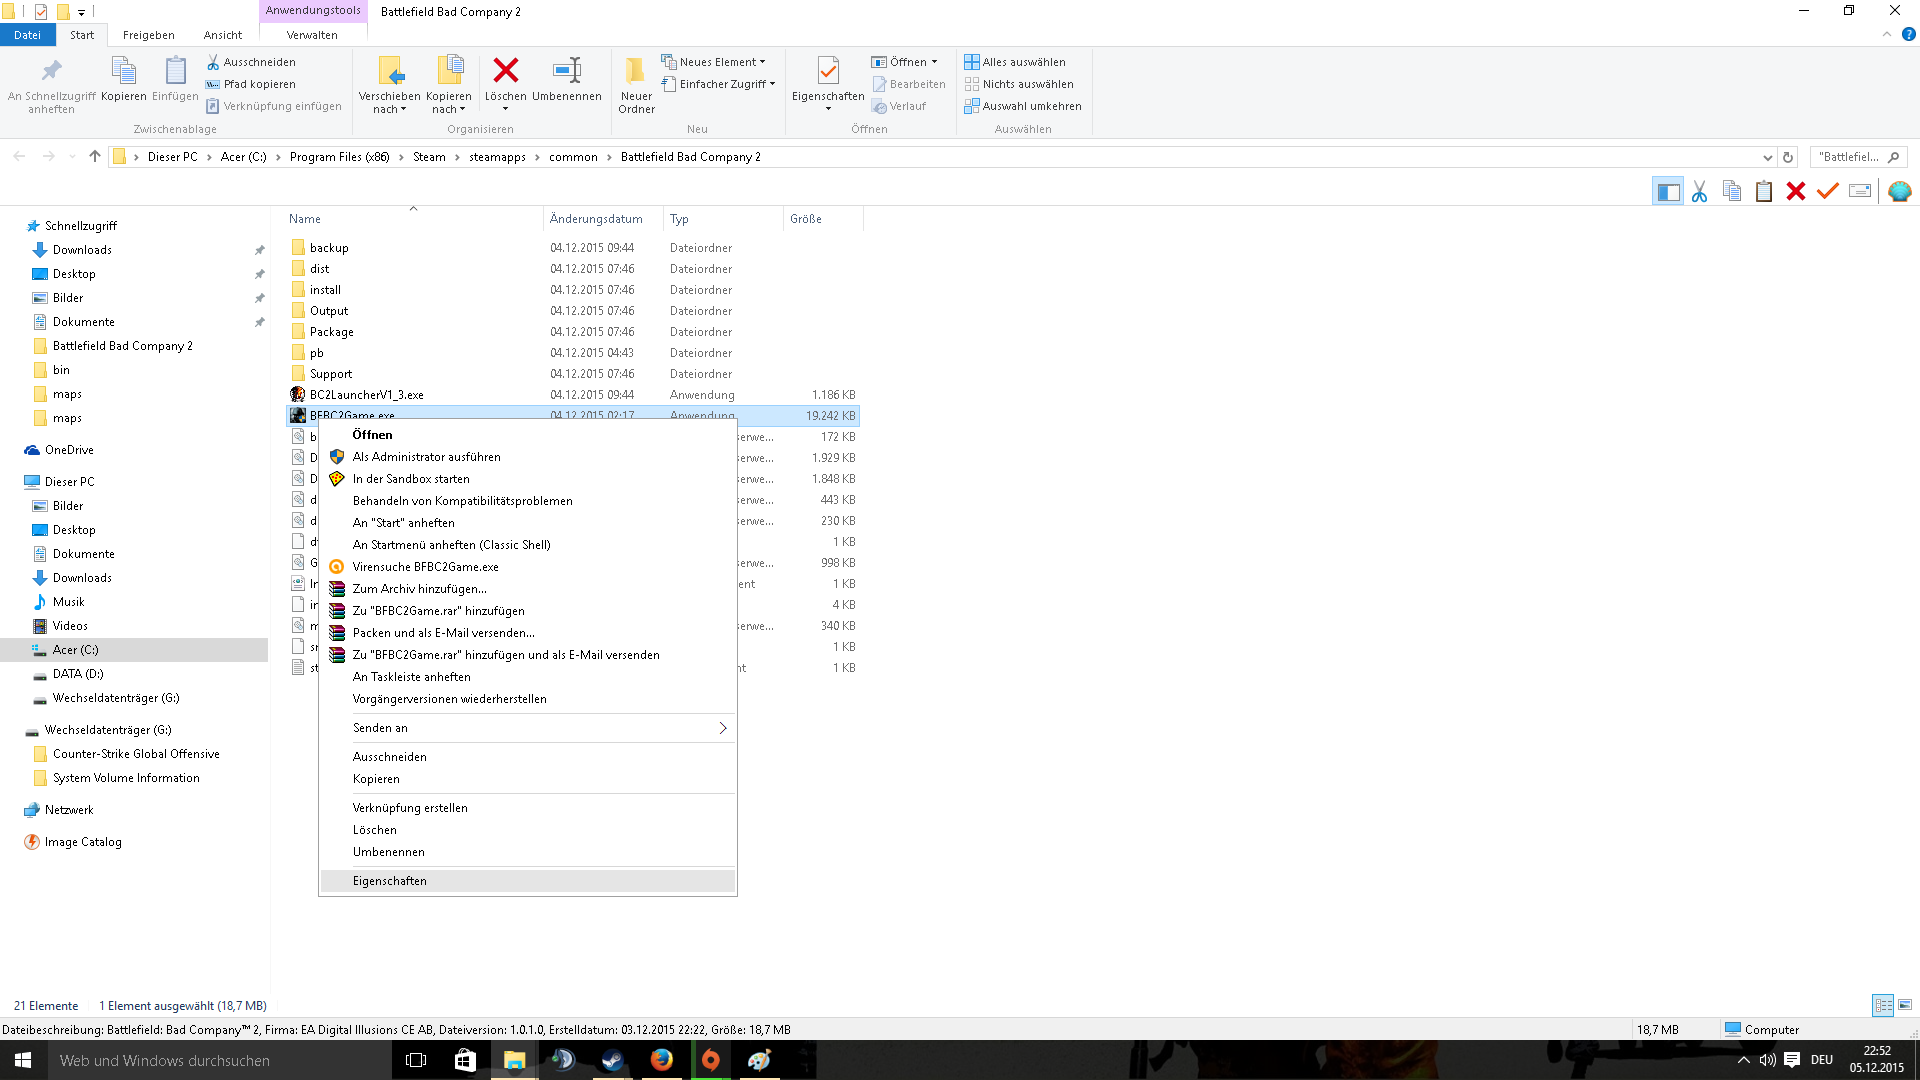Select the BC2LauncherV1_3.exe file row
Screen dimensions: 1920x1080
coord(574,395)
